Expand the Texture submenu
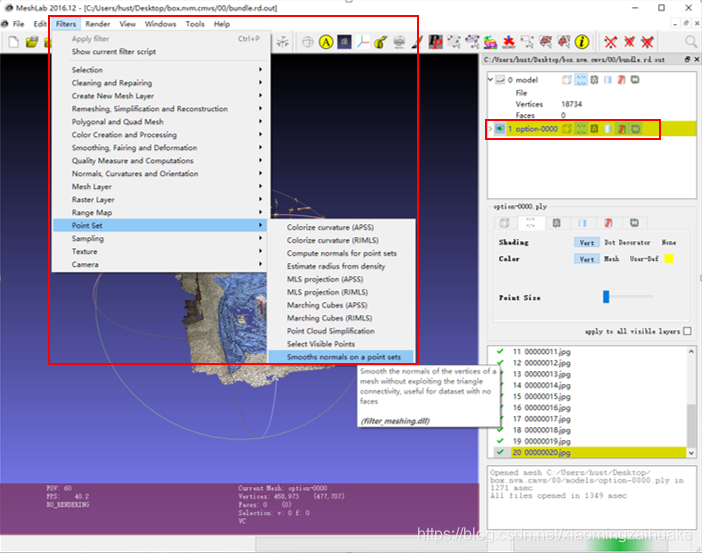The image size is (702, 553). [x=161, y=251]
